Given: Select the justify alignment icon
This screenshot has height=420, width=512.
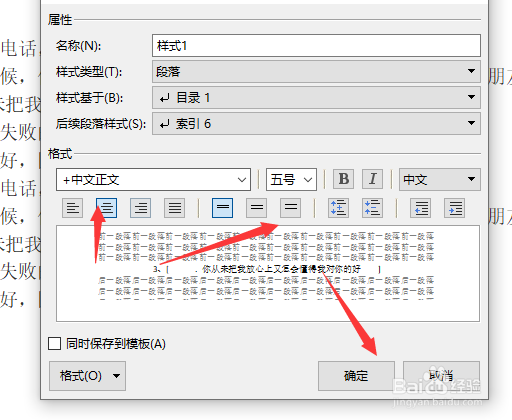Looking at the screenshot, I should 174,208.
